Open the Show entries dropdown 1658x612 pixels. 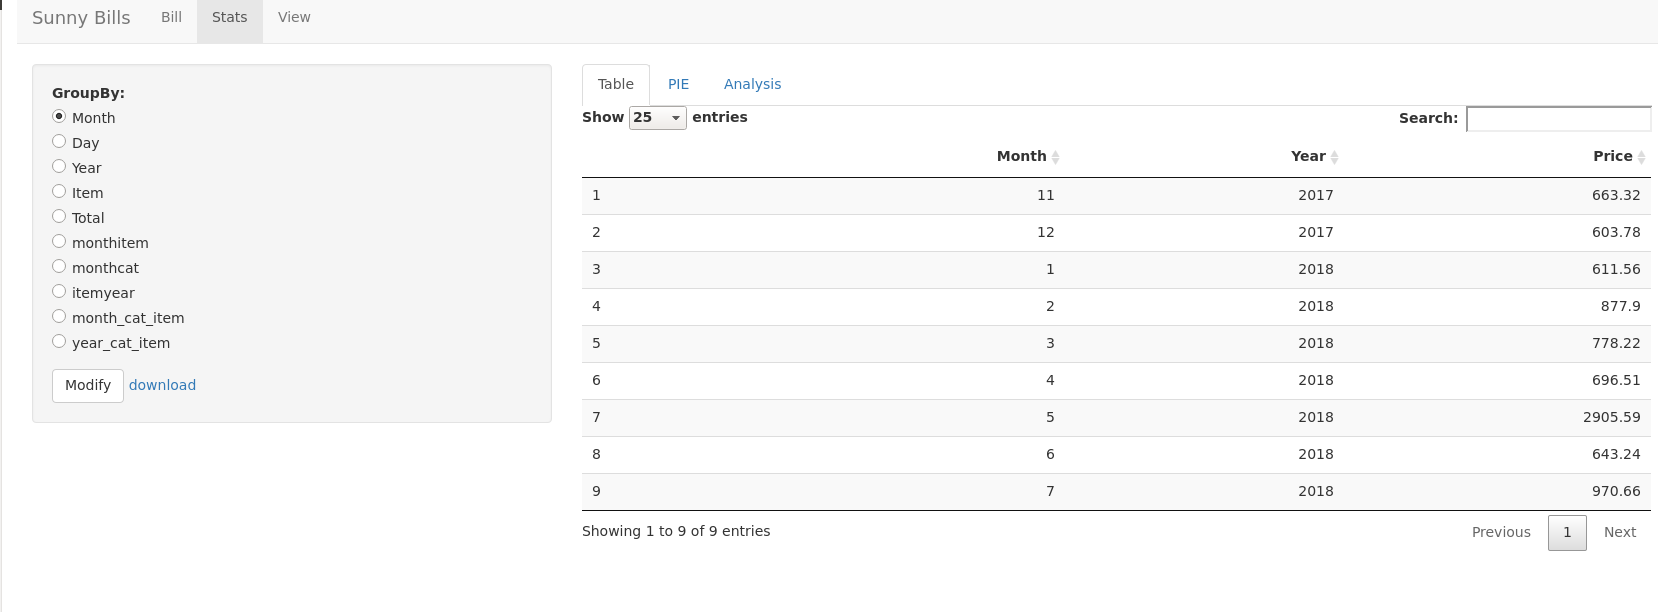pyautogui.click(x=657, y=118)
